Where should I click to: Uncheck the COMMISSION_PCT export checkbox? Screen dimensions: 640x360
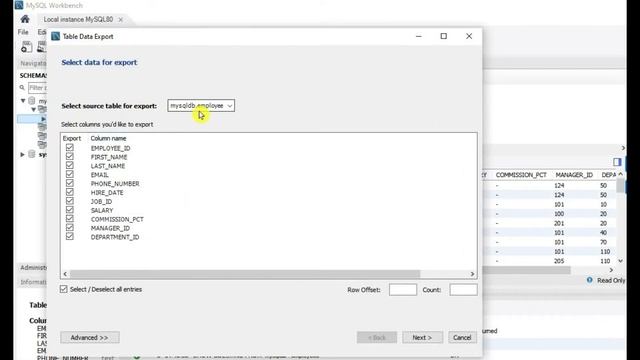[70, 219]
